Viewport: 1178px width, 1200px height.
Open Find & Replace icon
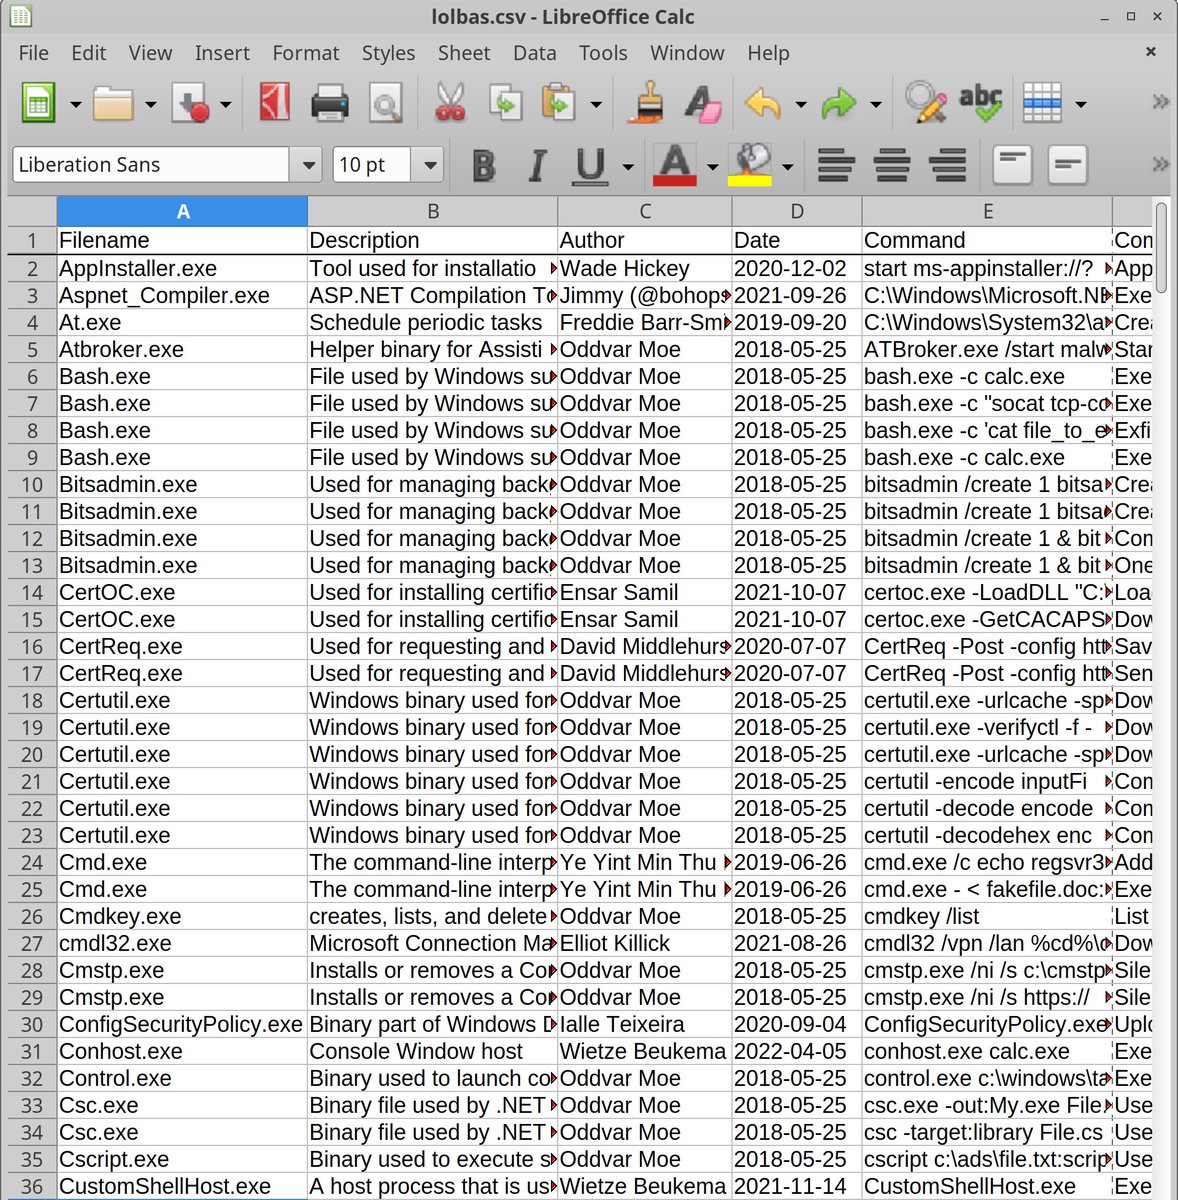[925, 103]
